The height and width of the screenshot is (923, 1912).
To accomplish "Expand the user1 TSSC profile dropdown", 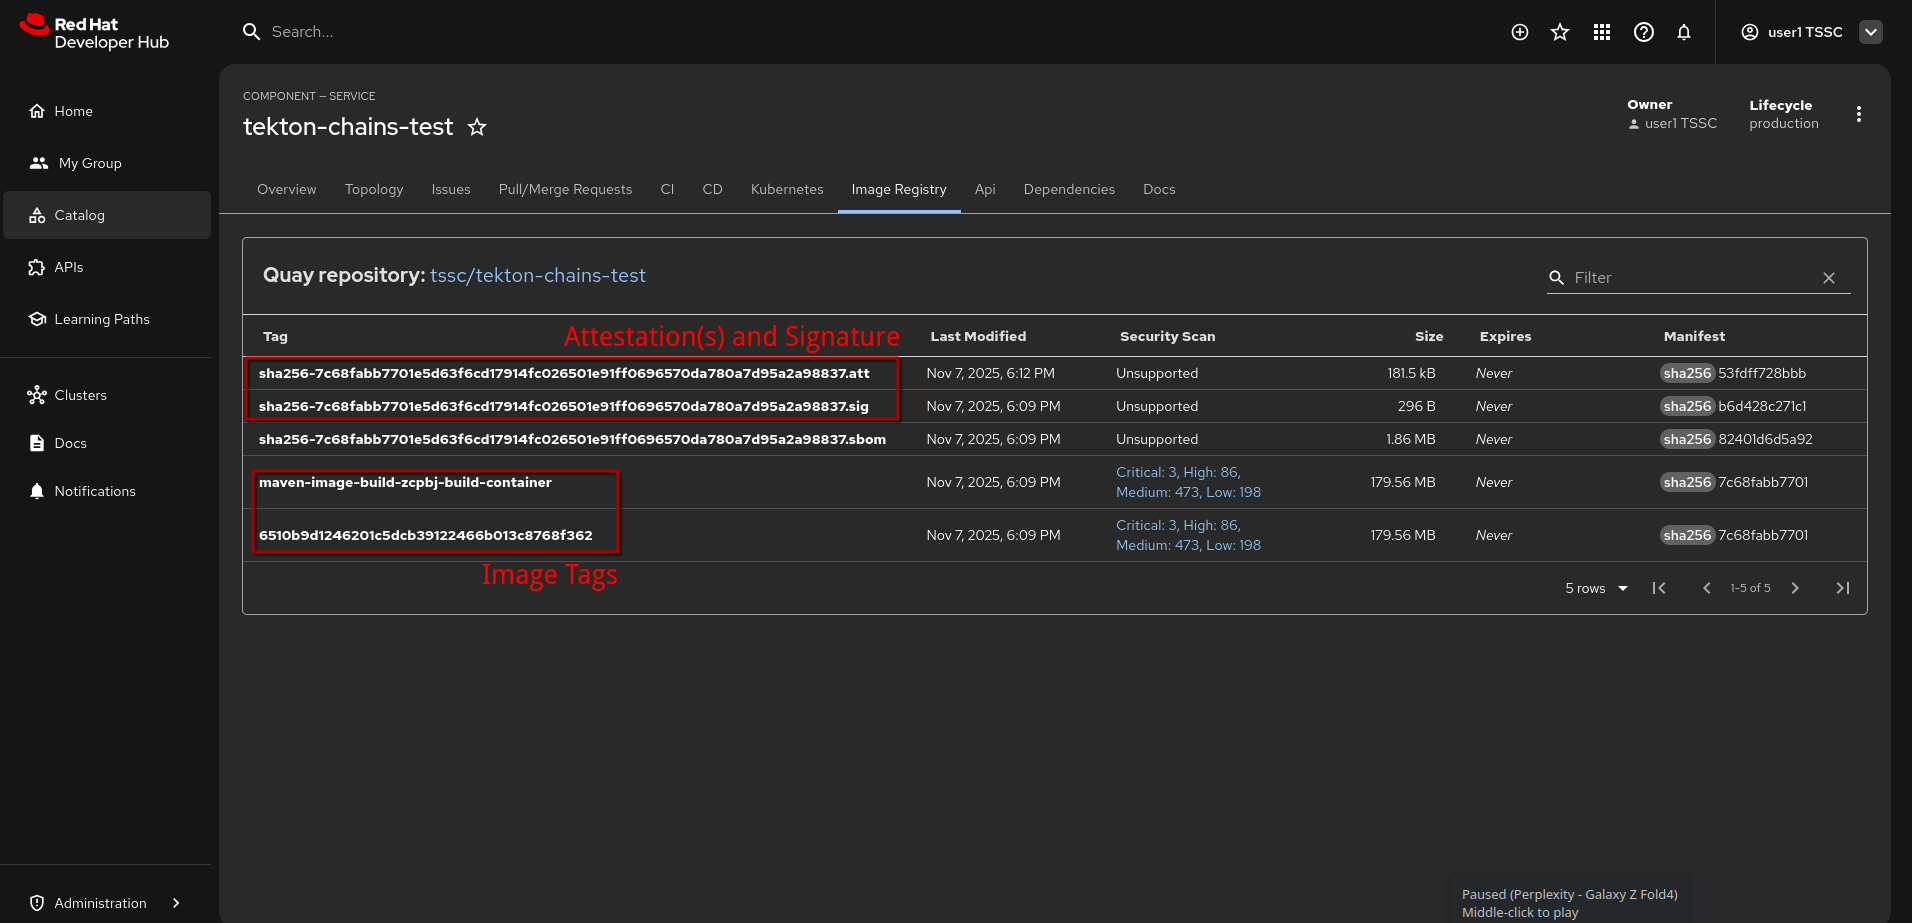I will pyautogui.click(x=1870, y=32).
